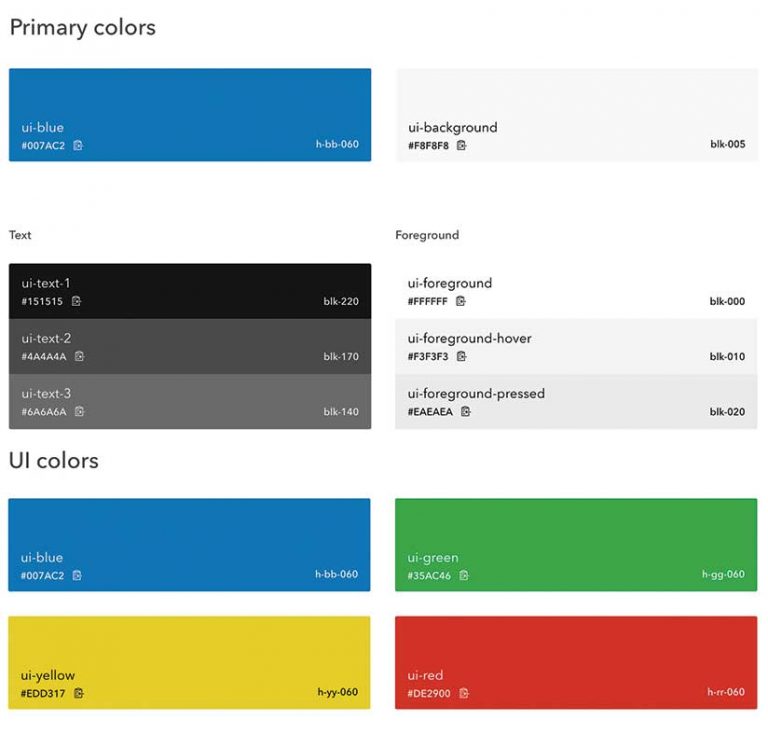
Task: Click the copy icon next to #F3F3F3
Action: tap(462, 356)
